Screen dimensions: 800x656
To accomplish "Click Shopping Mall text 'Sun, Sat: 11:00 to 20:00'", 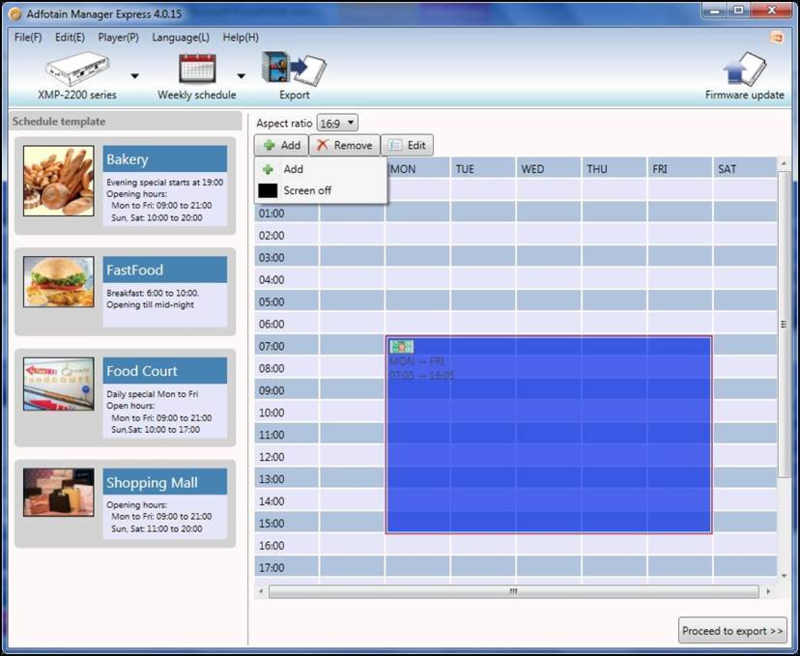I will click(157, 529).
